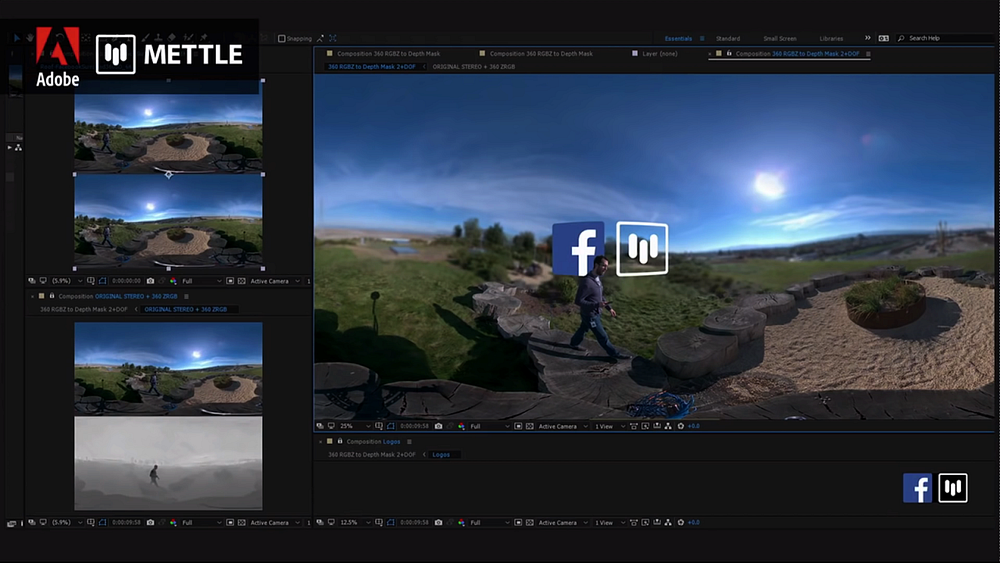The width and height of the screenshot is (1000, 563).
Task: Open the 12.5% magnification dropdown
Action: (355, 522)
